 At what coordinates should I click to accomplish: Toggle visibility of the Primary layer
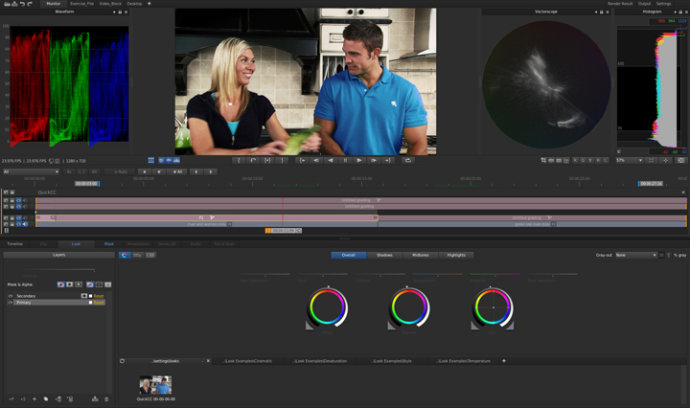pyautogui.click(x=10, y=302)
